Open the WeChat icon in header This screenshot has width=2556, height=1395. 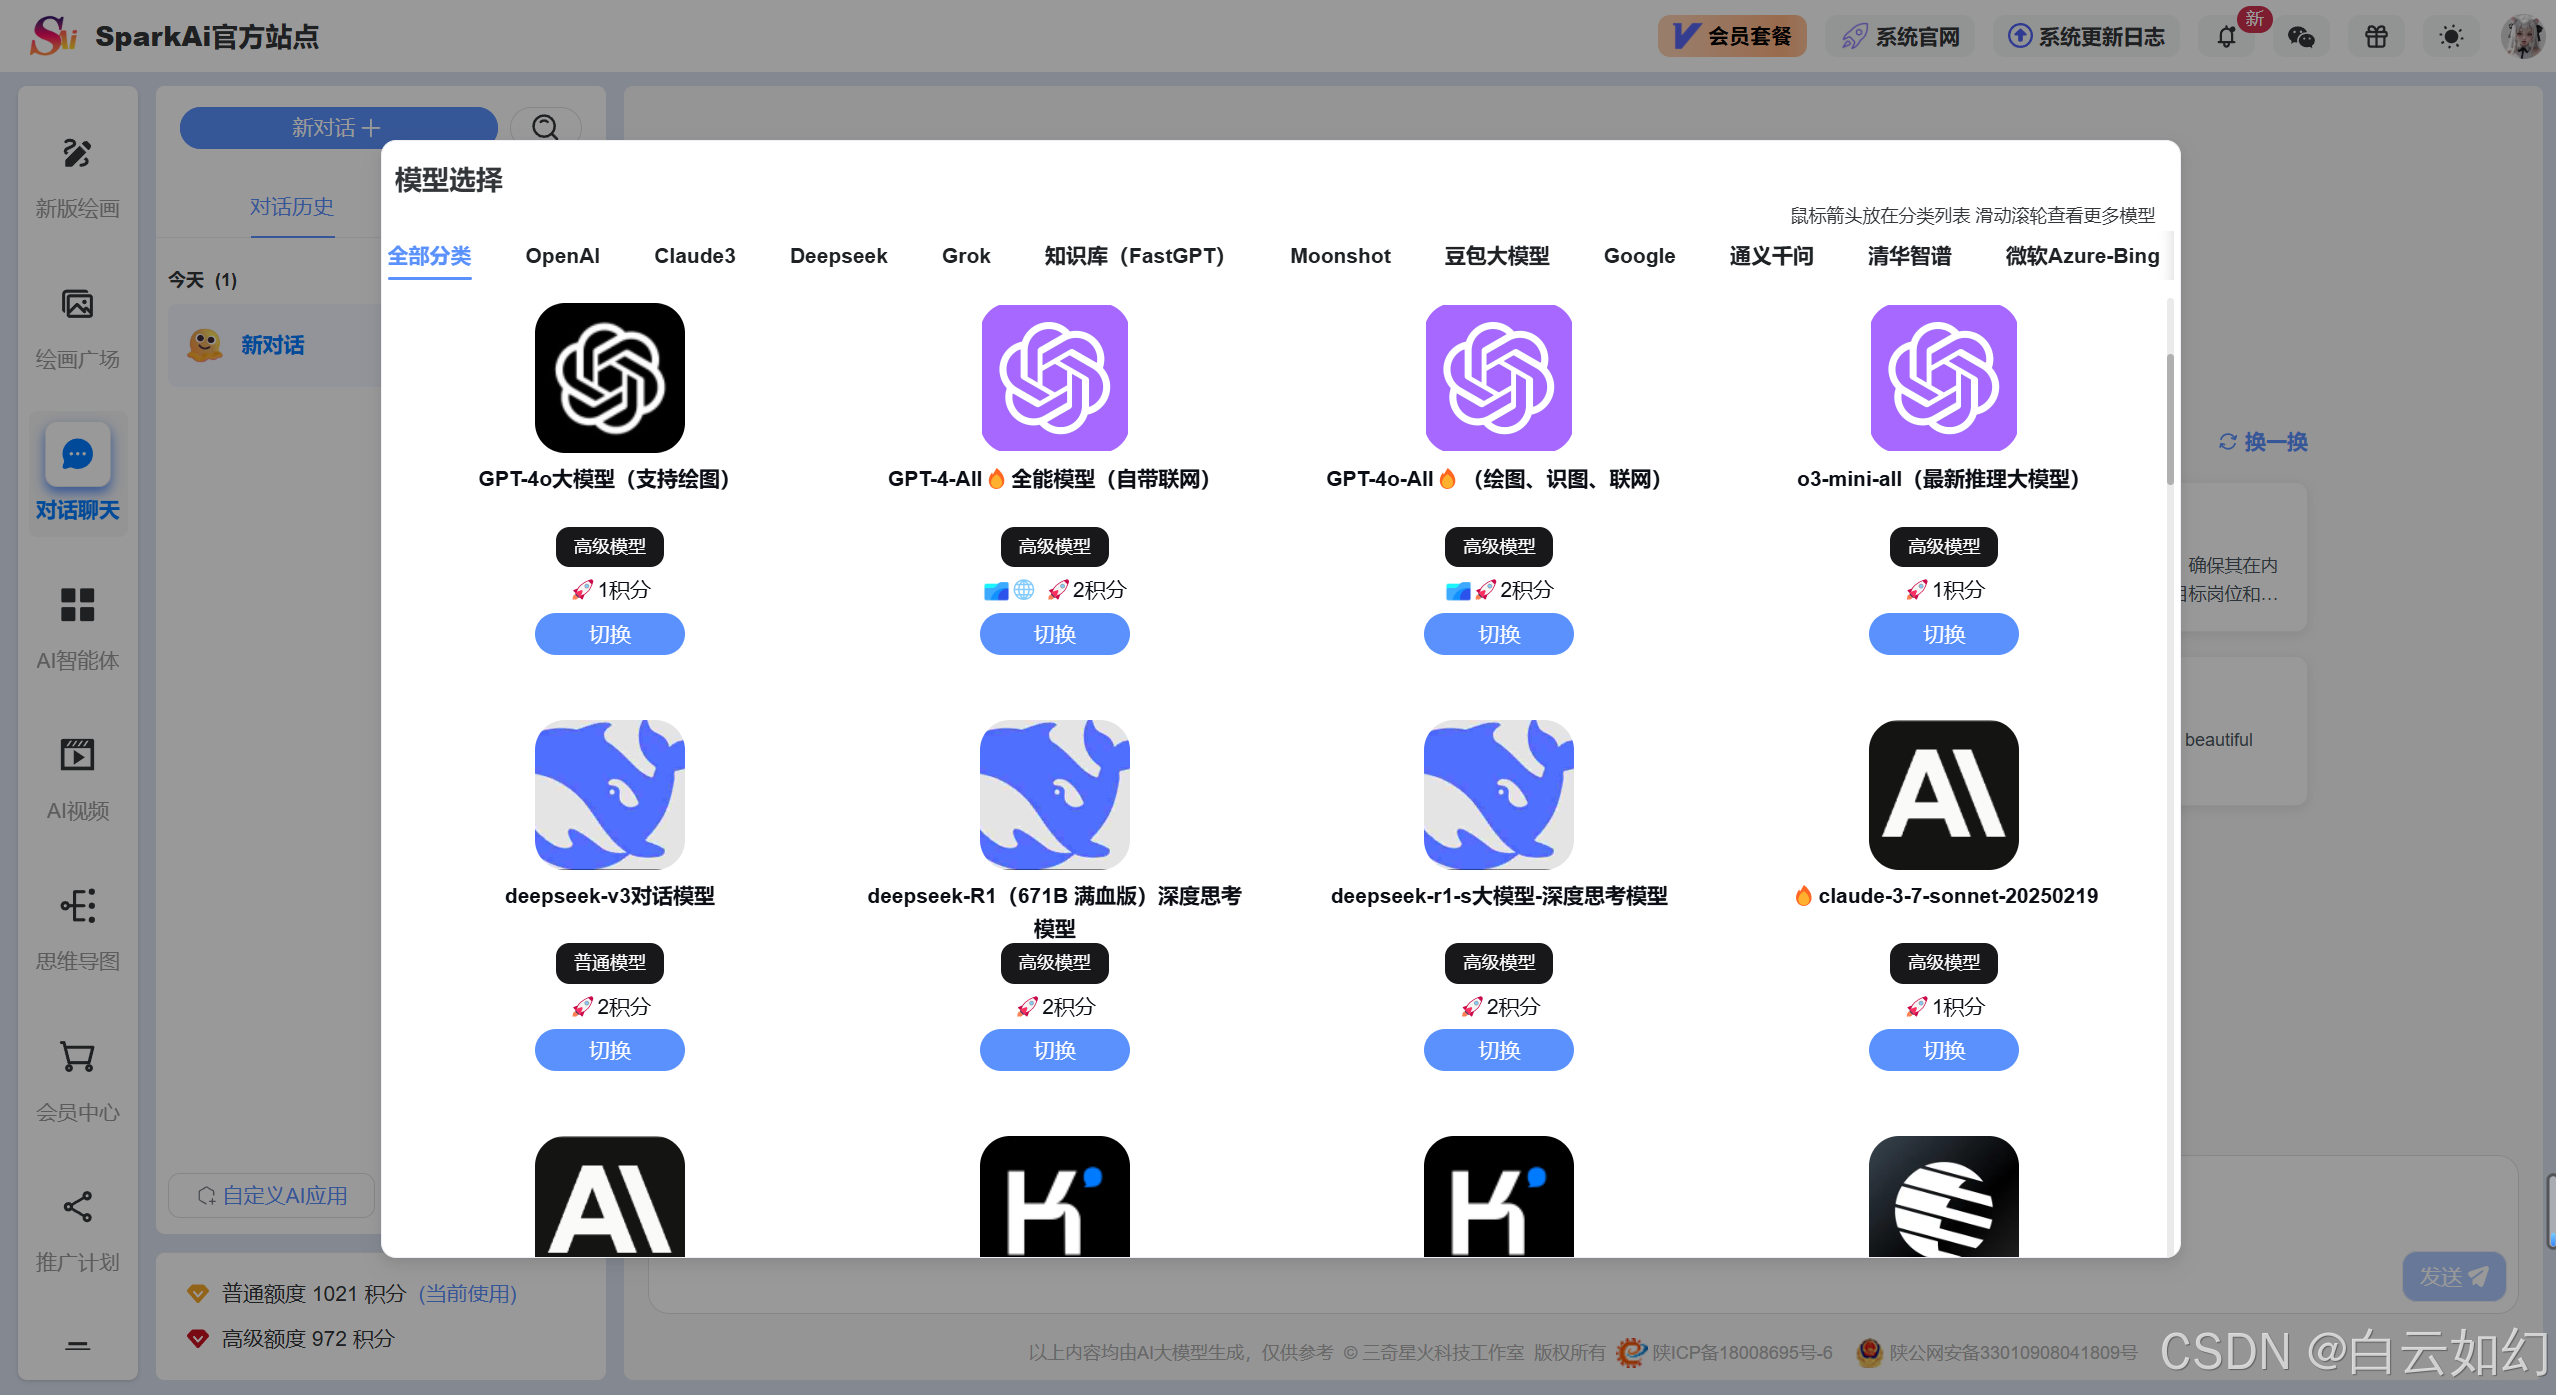(x=2301, y=37)
